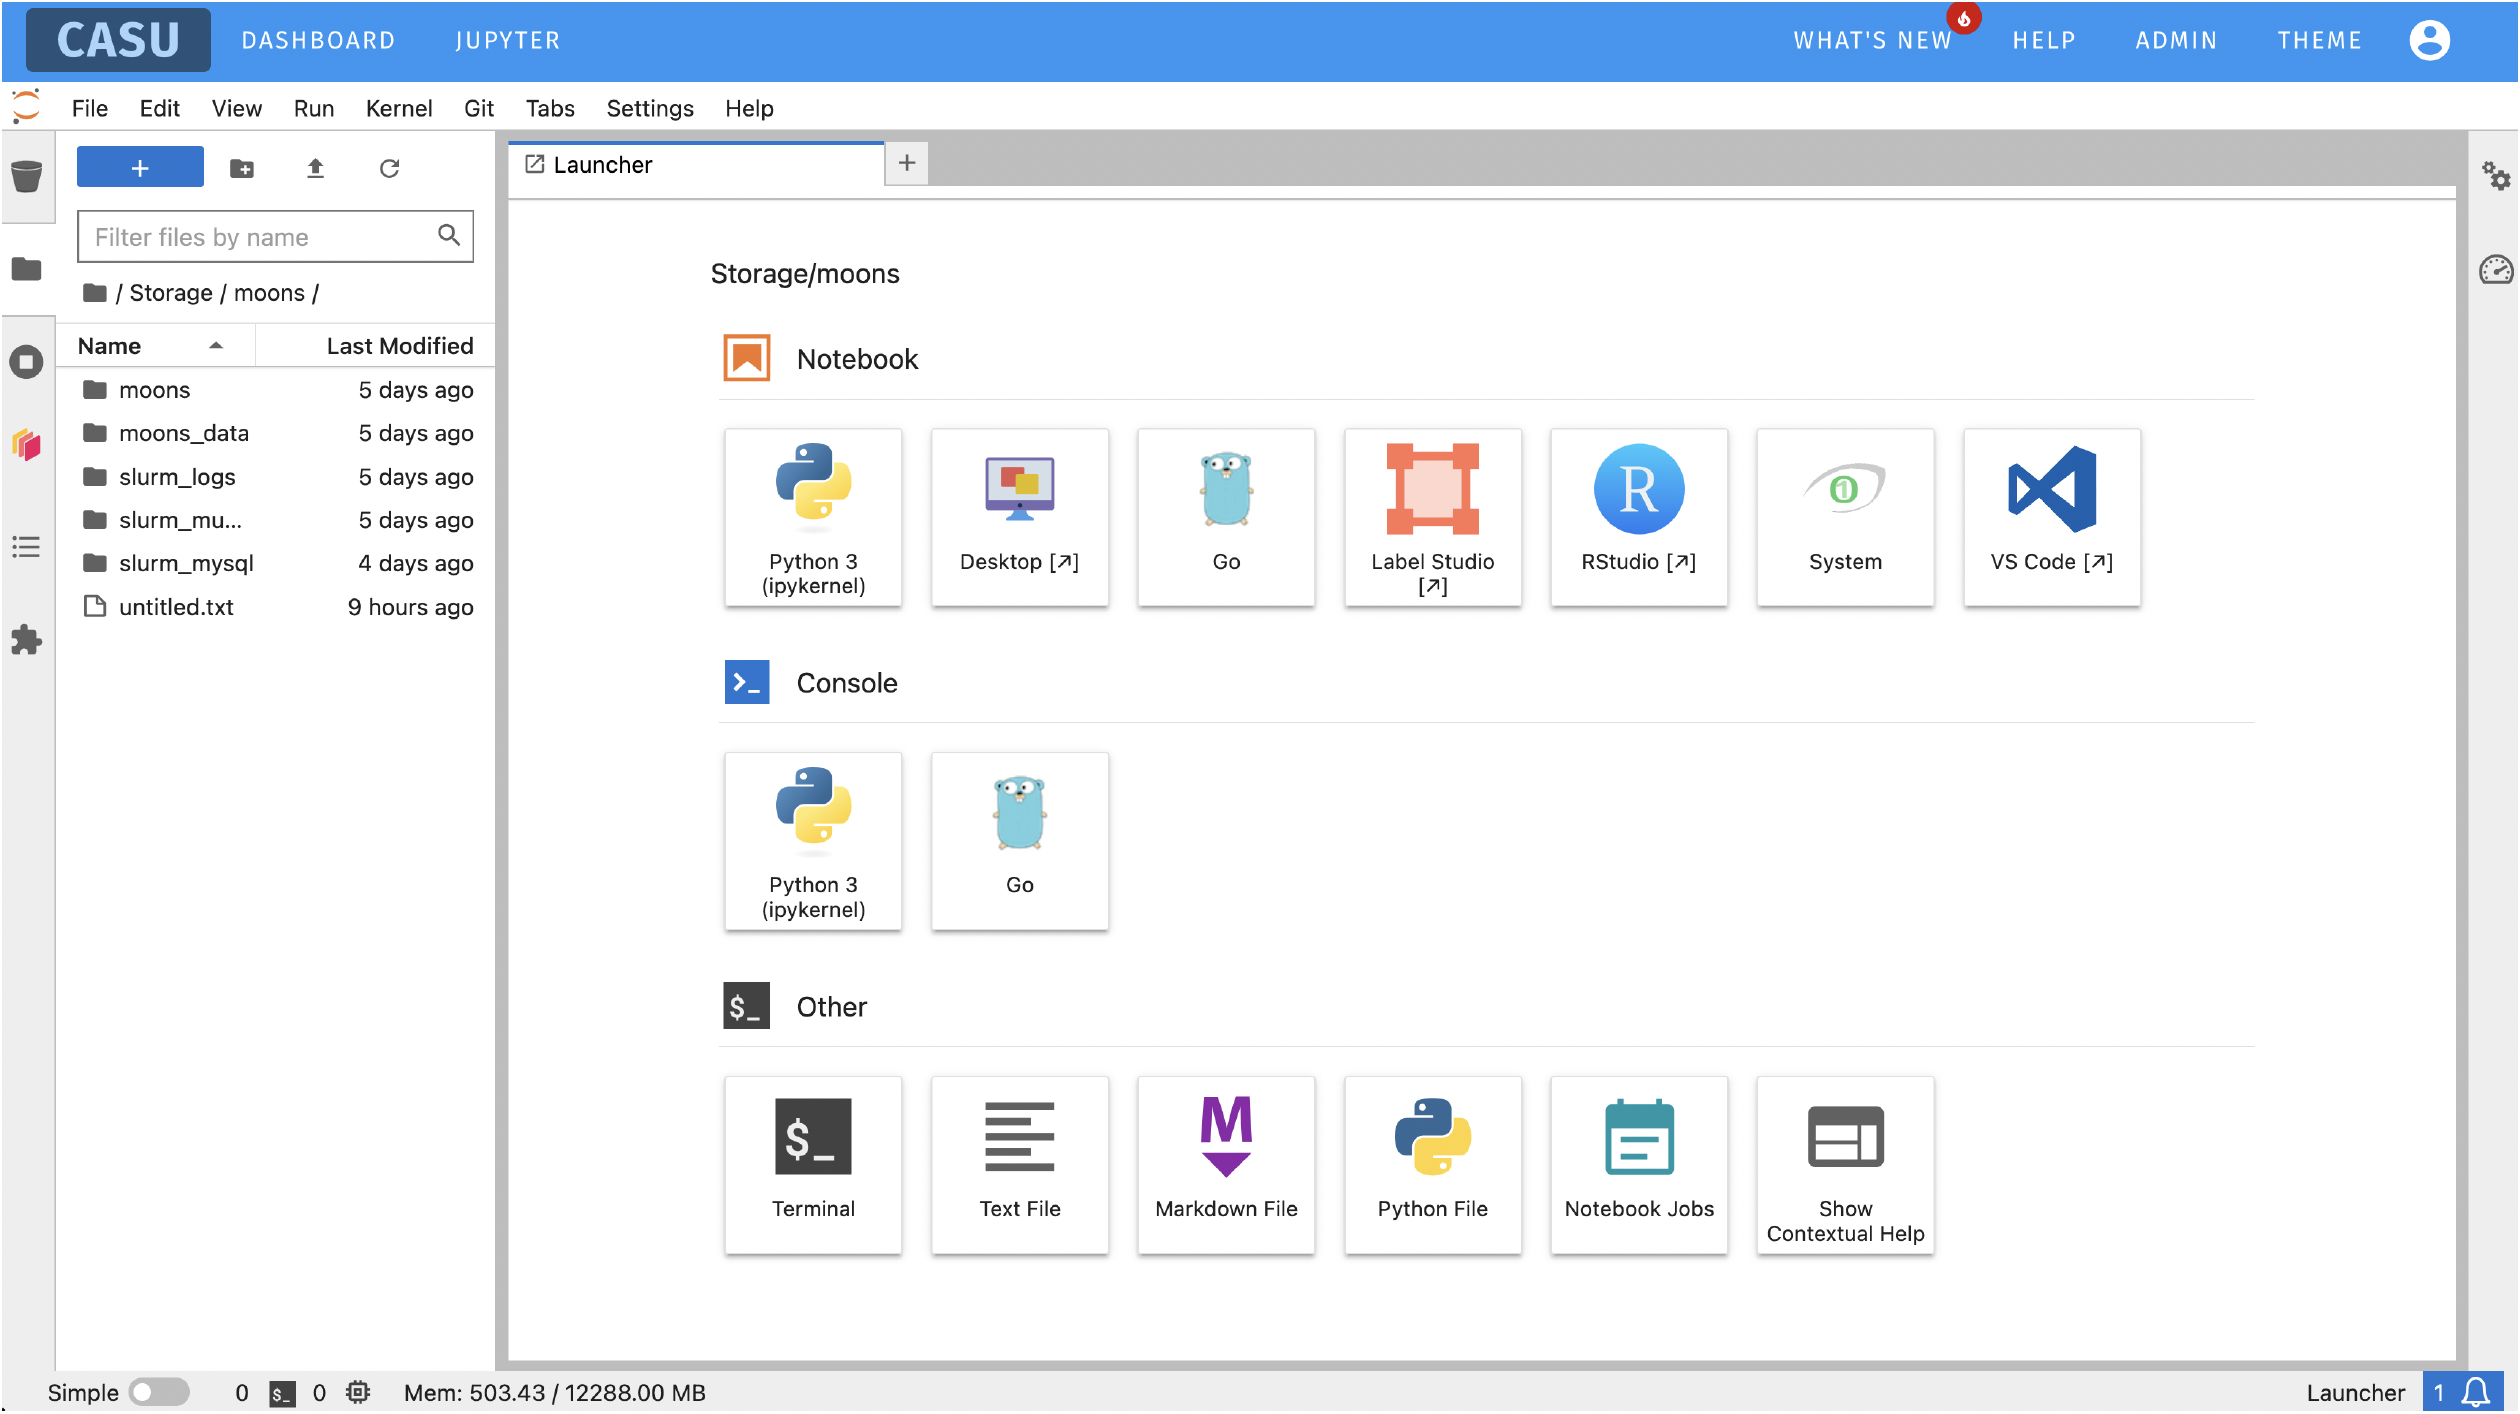
Task: Click the New Folder icon
Action: pyautogui.click(x=242, y=168)
